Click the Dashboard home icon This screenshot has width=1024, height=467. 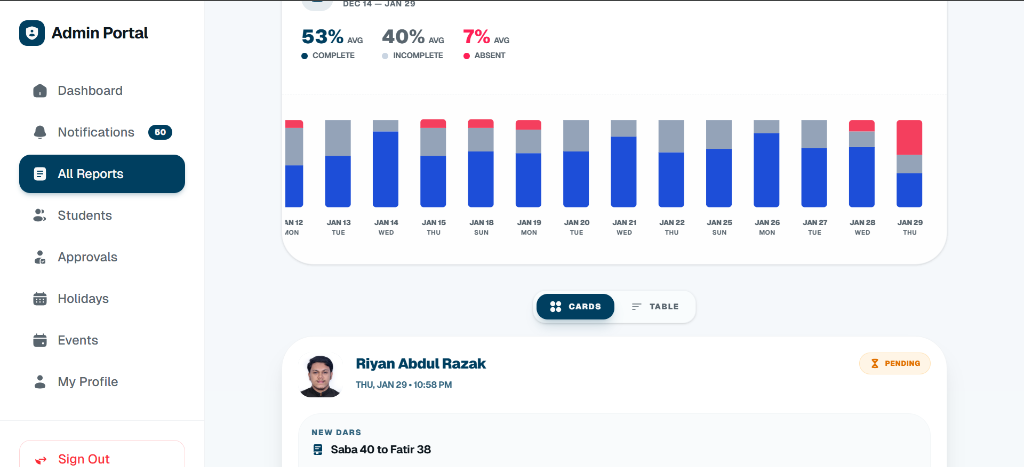click(40, 91)
